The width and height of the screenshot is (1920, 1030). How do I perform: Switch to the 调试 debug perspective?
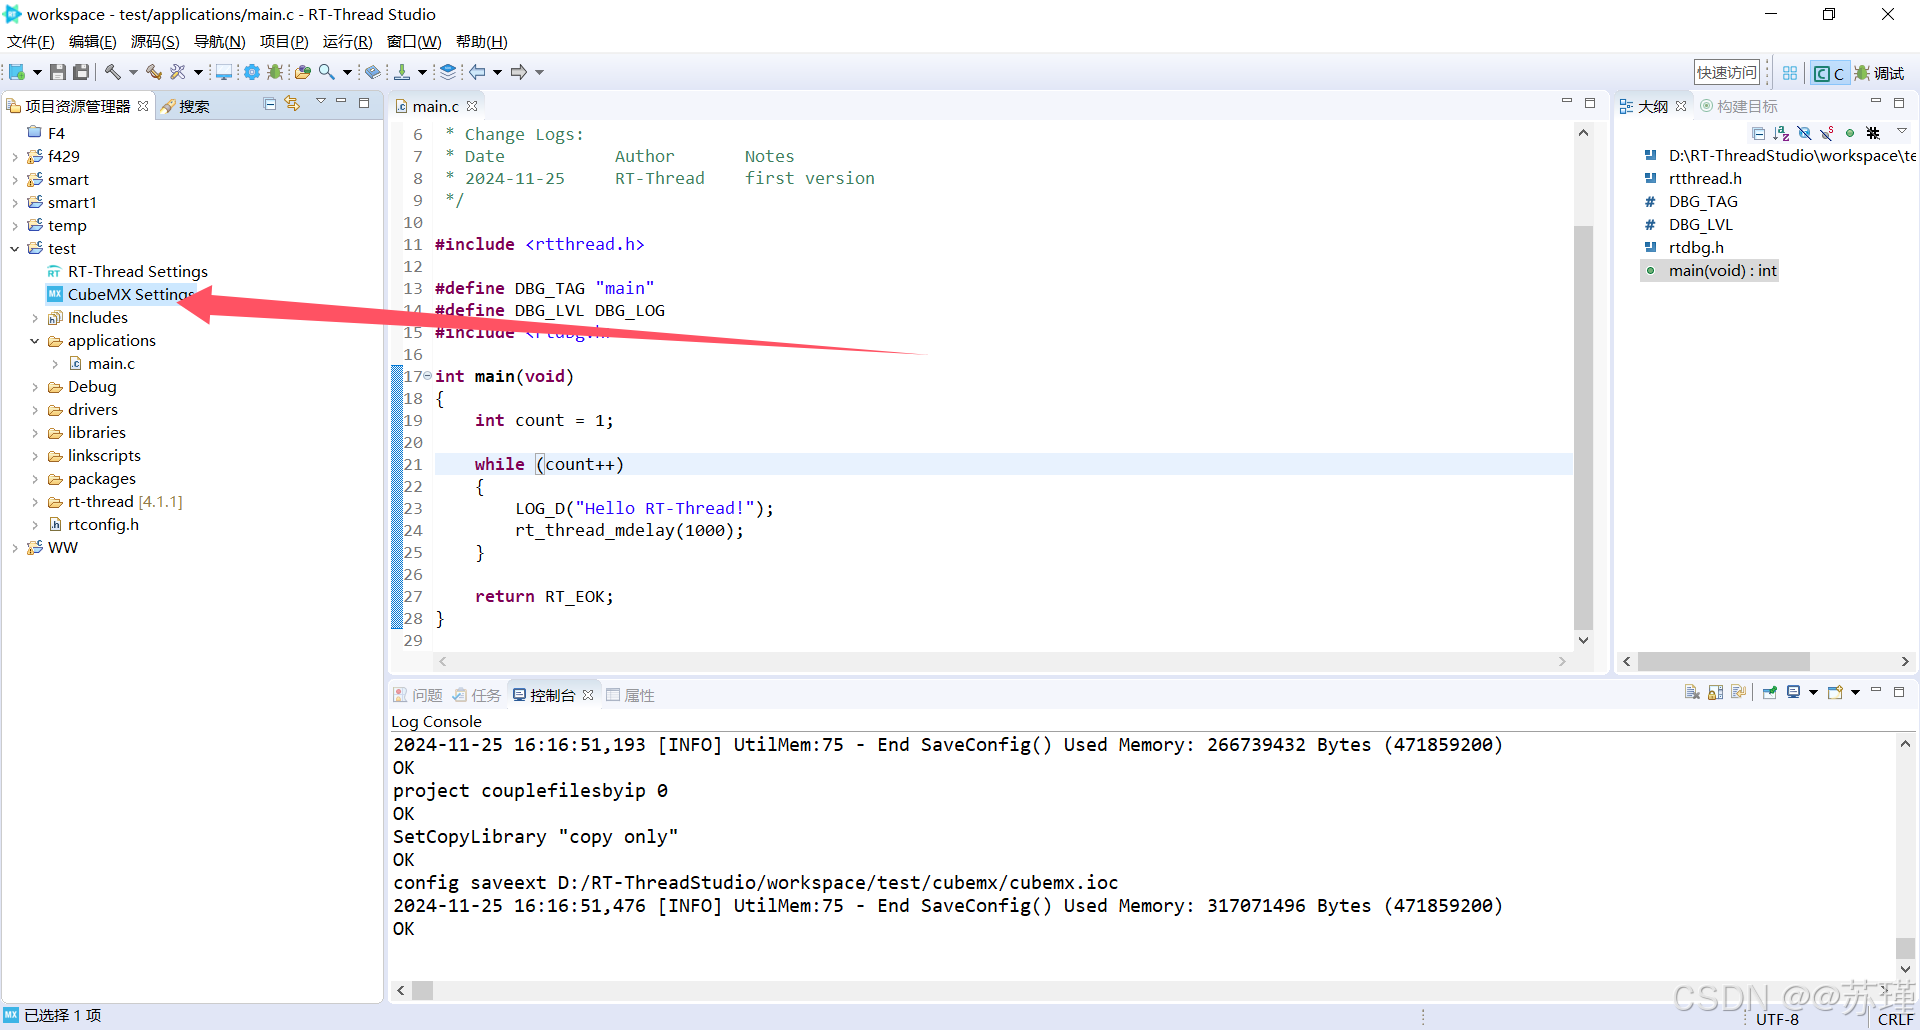pyautogui.click(x=1880, y=73)
